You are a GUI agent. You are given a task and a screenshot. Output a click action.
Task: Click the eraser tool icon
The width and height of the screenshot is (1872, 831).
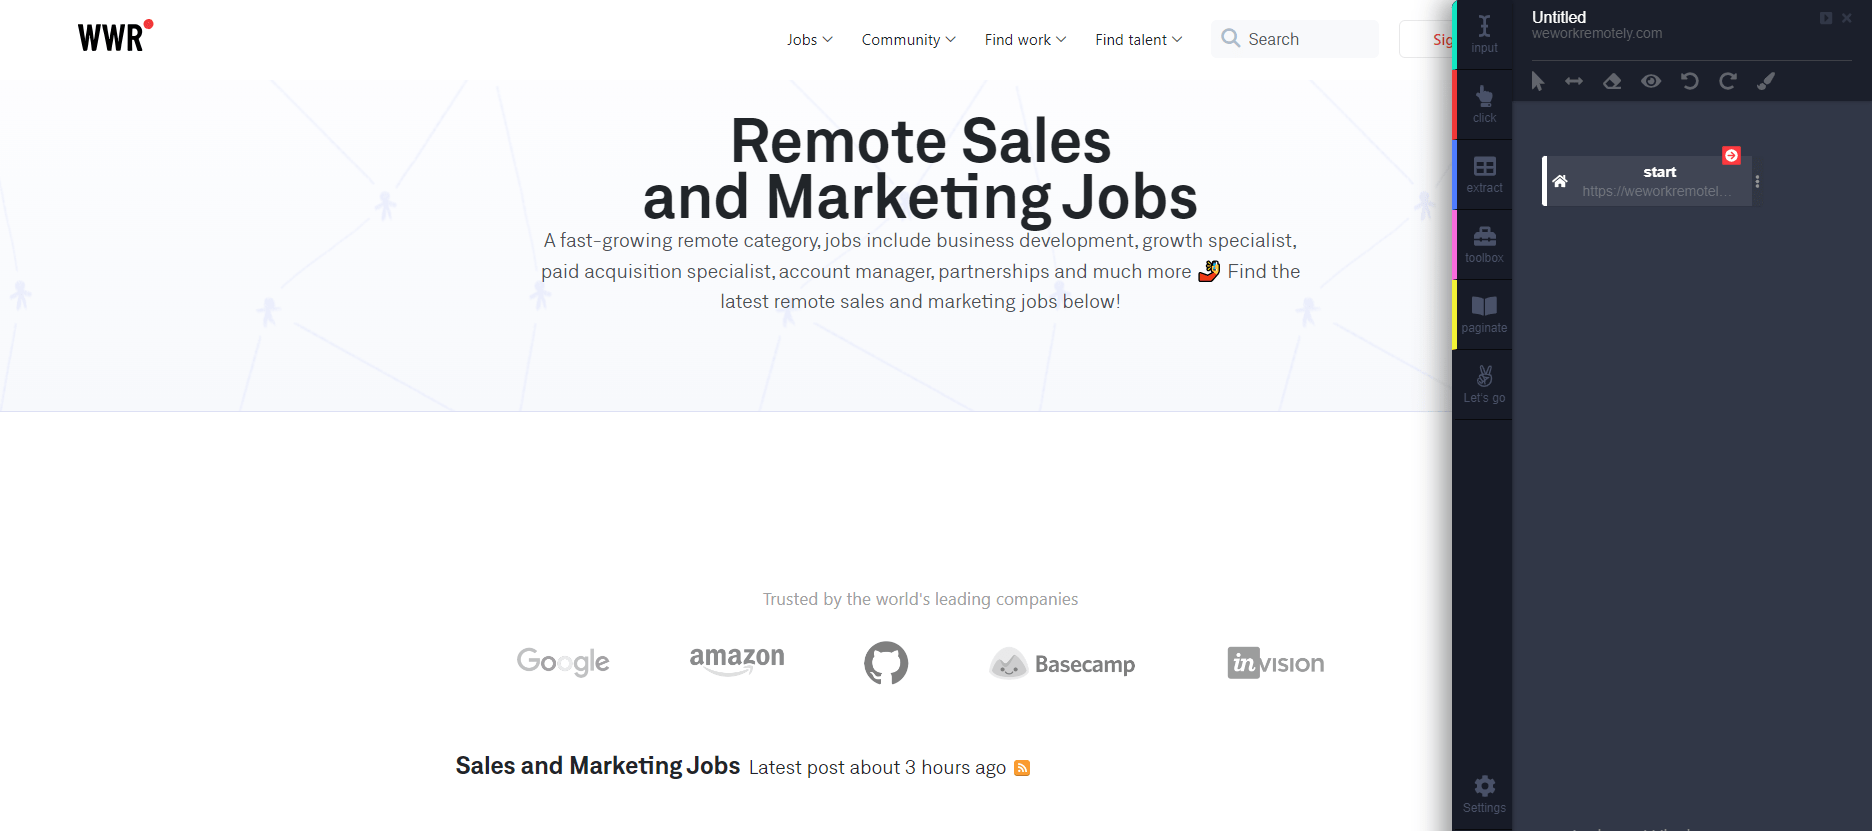1612,81
